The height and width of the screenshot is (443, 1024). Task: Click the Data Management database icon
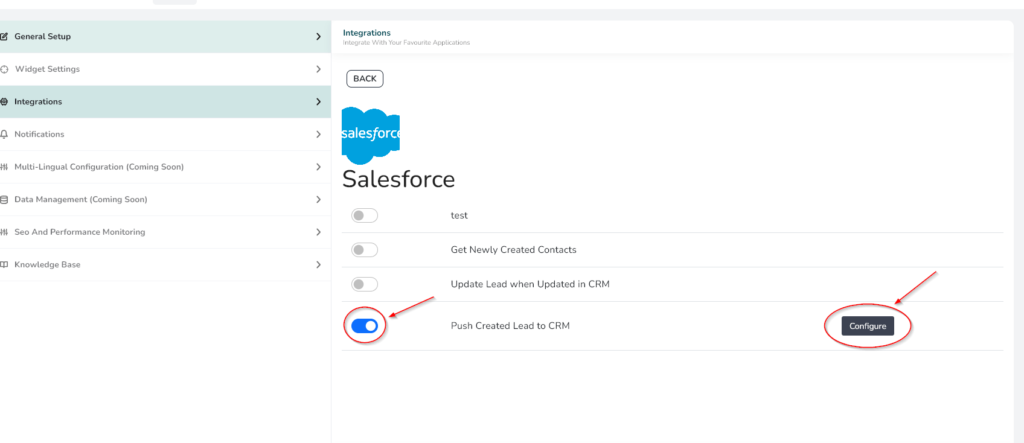(x=4, y=200)
